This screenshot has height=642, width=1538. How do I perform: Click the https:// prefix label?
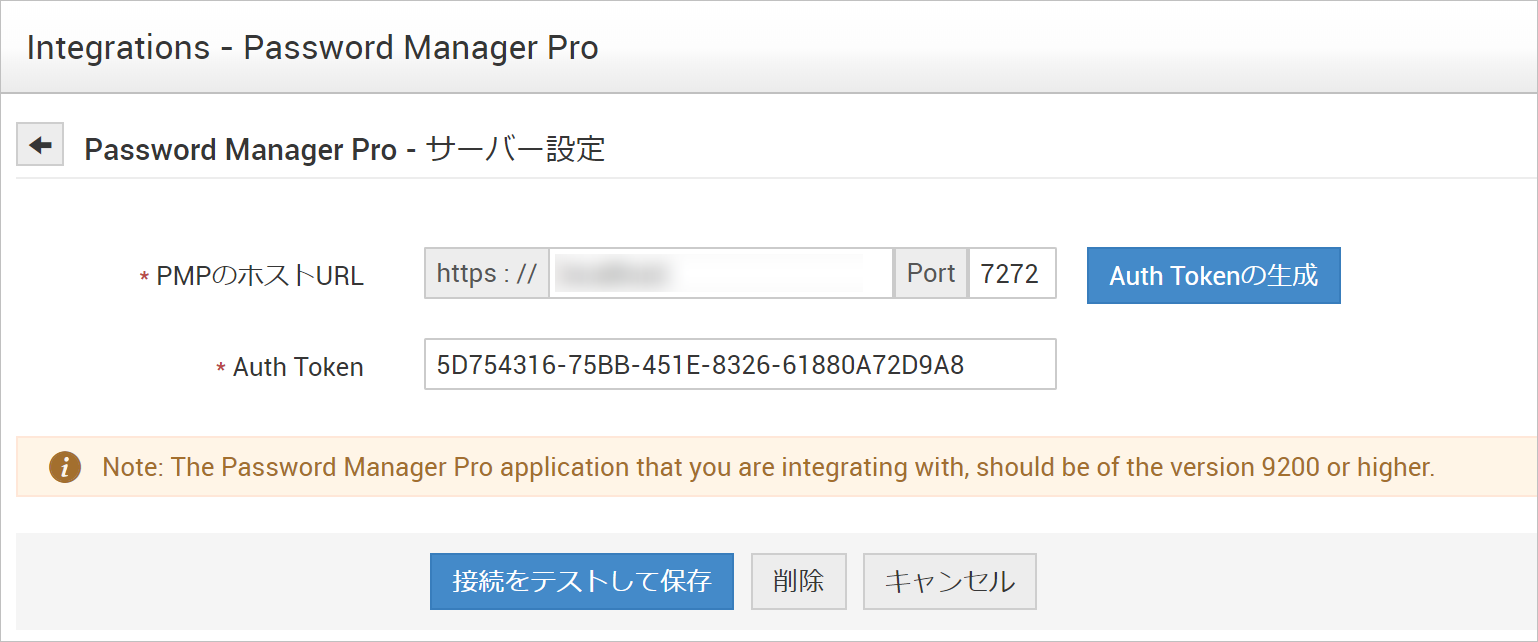pos(487,274)
